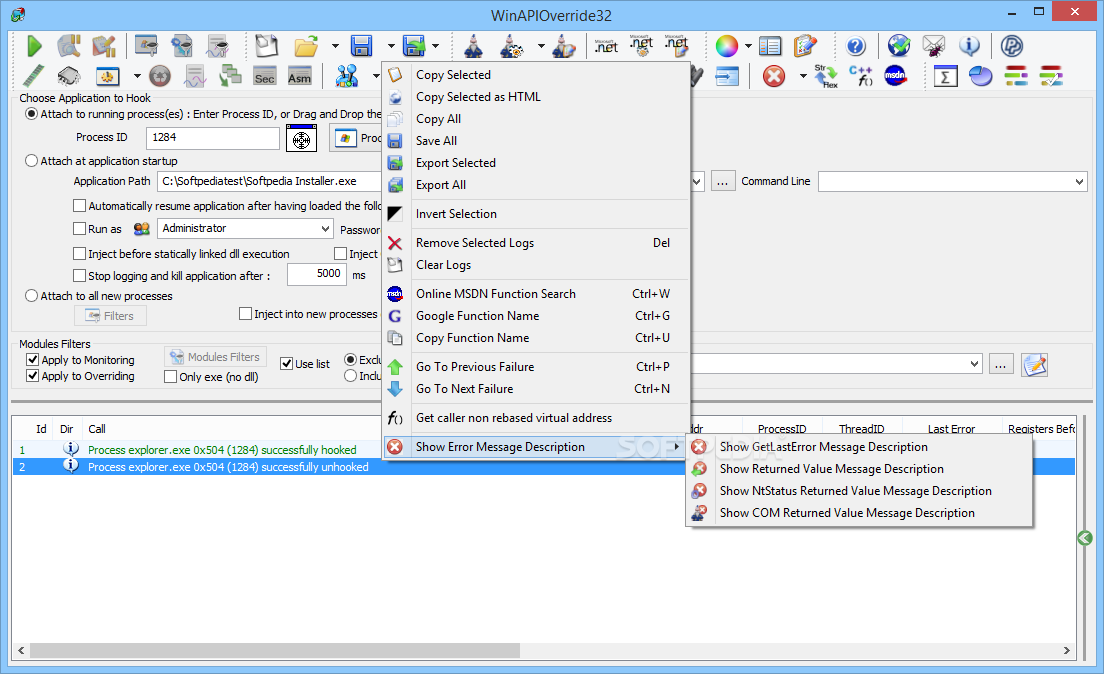Click the Modules Filters button
The width and height of the screenshot is (1104, 674).
point(216,357)
